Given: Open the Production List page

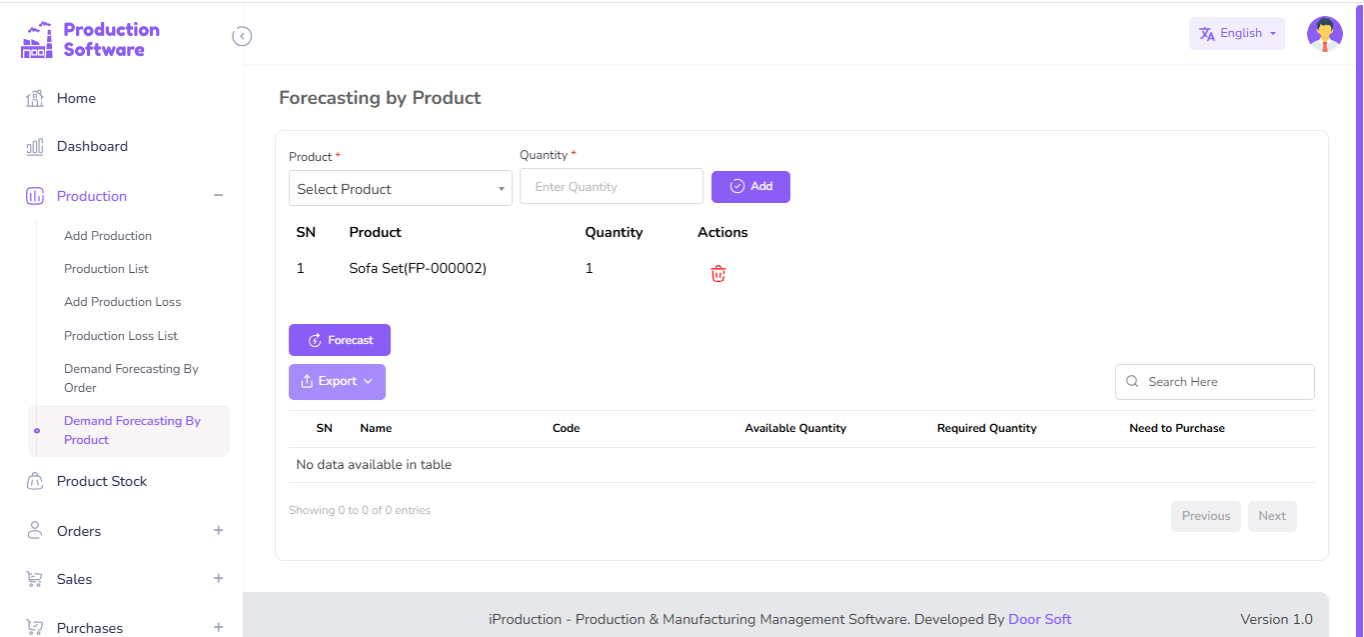Looking at the screenshot, I should tap(106, 268).
